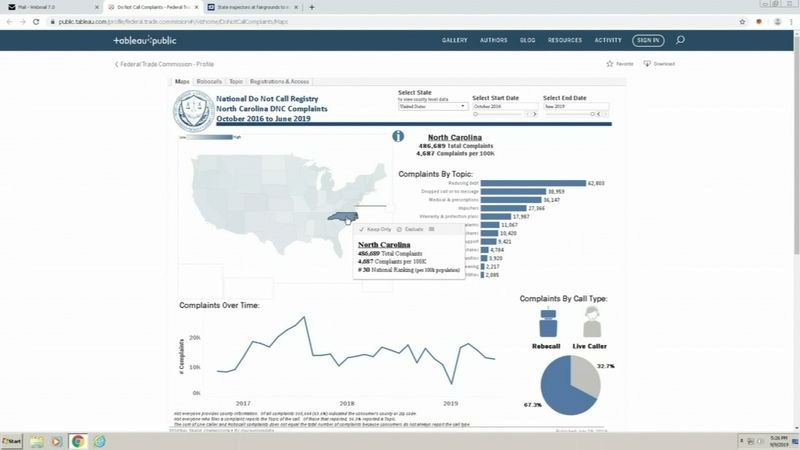The width and height of the screenshot is (800, 450).
Task: Click the Medical & prescriptions bar
Action: 511,200
